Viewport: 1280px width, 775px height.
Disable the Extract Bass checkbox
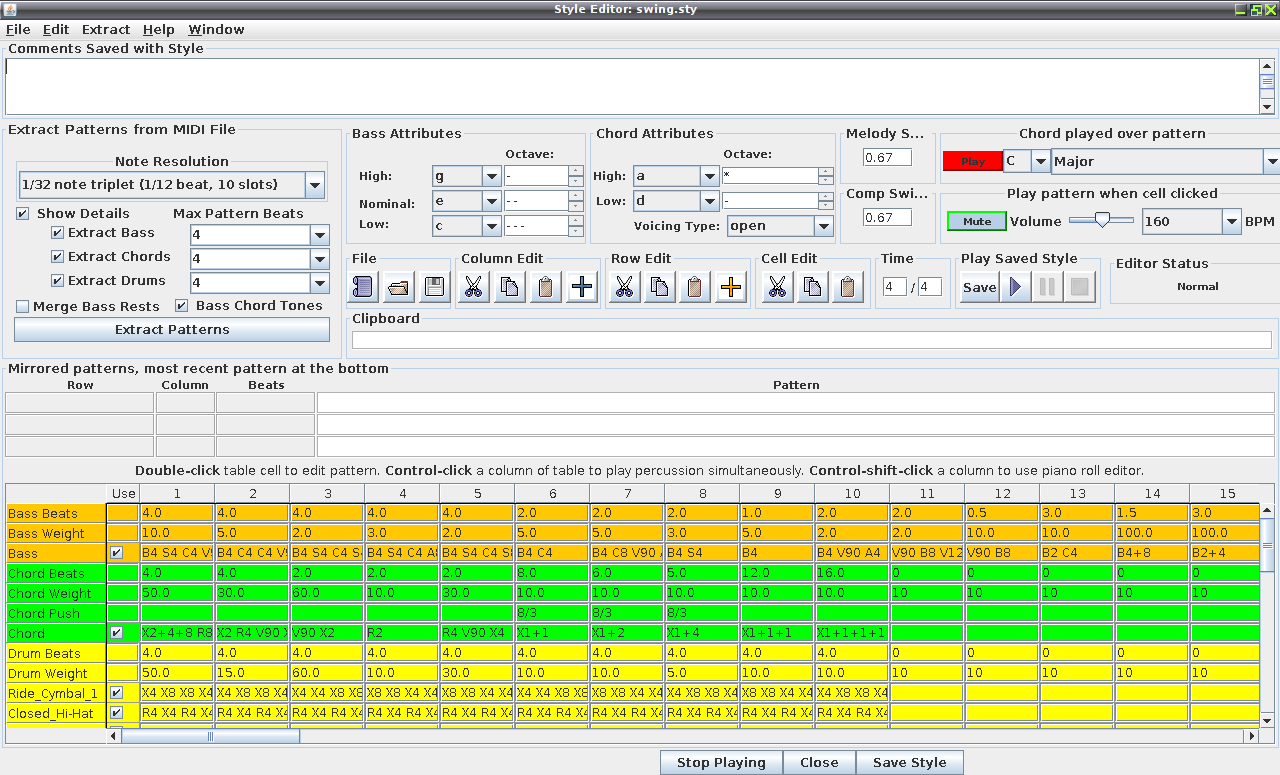58,233
